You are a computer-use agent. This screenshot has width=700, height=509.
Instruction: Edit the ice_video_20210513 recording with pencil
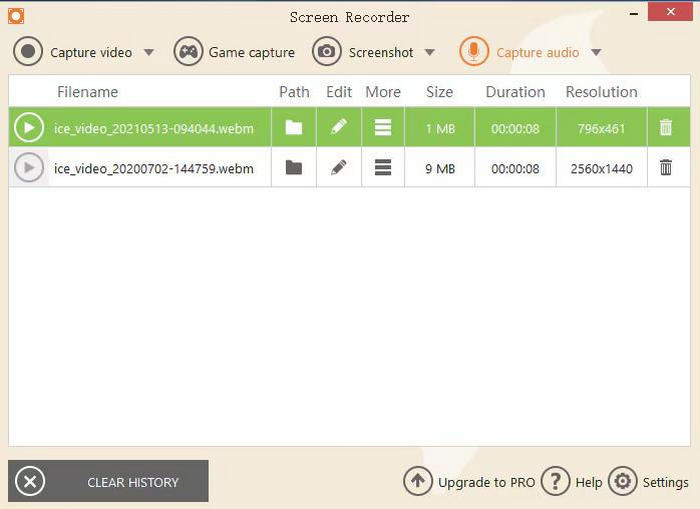point(339,128)
